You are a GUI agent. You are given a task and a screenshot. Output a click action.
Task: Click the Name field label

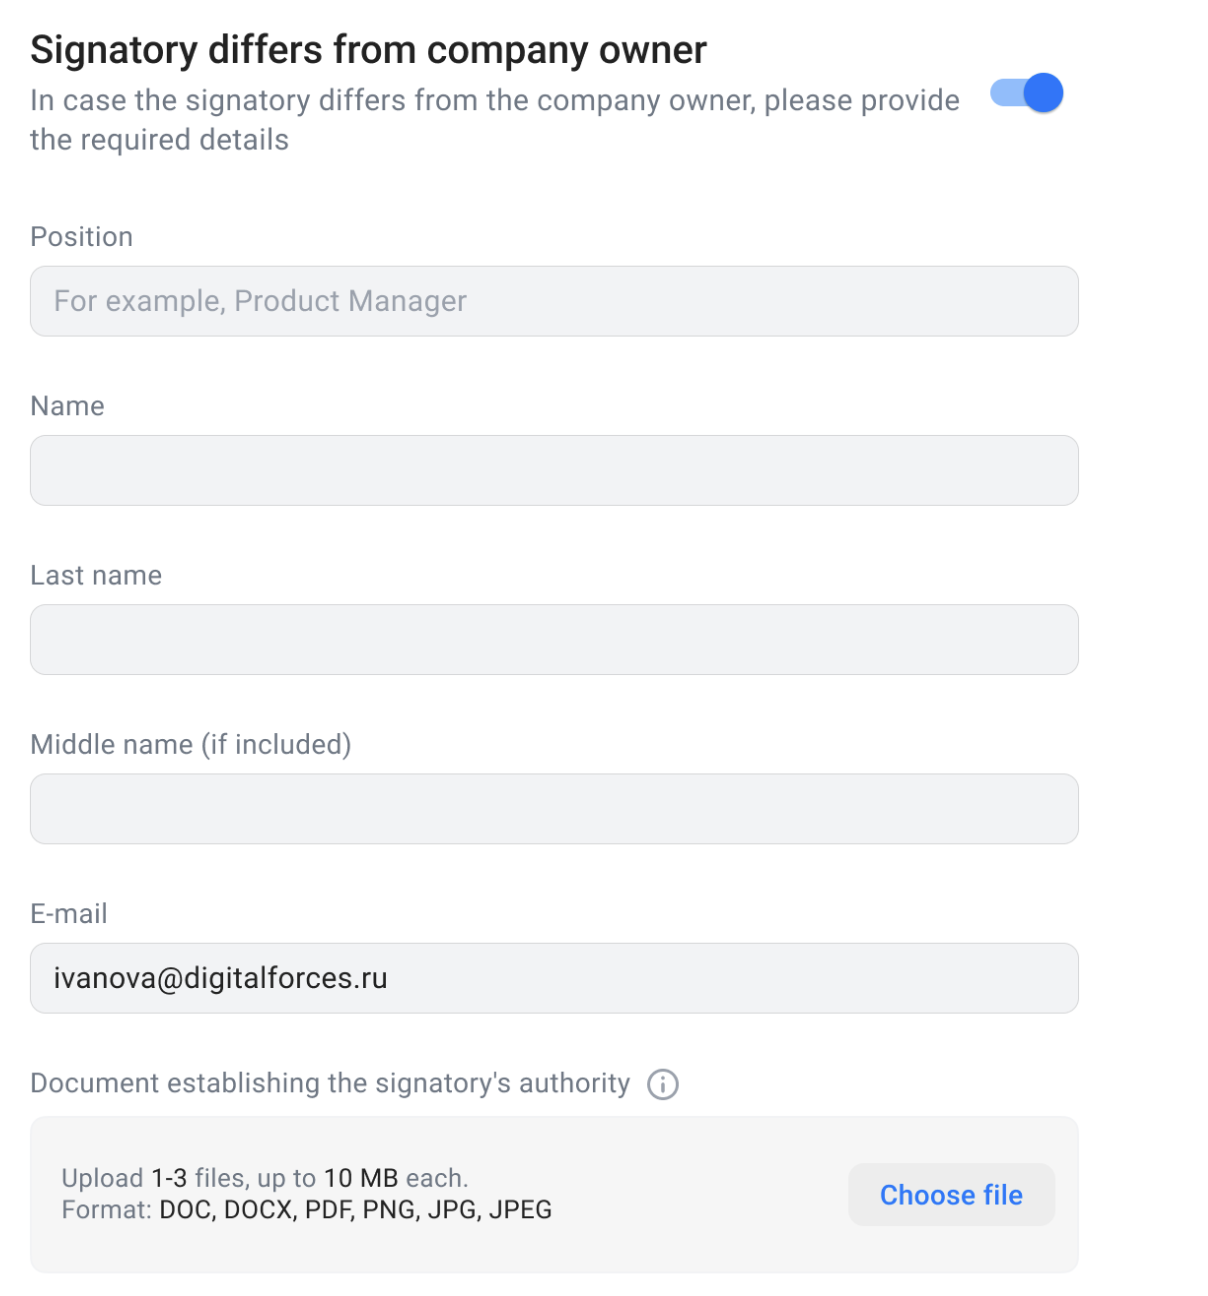click(x=68, y=406)
